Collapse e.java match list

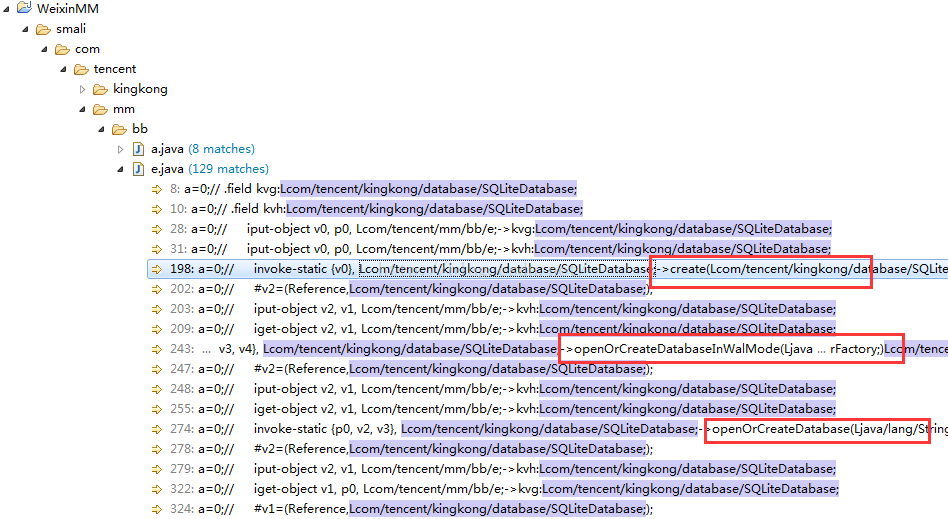click(x=120, y=169)
